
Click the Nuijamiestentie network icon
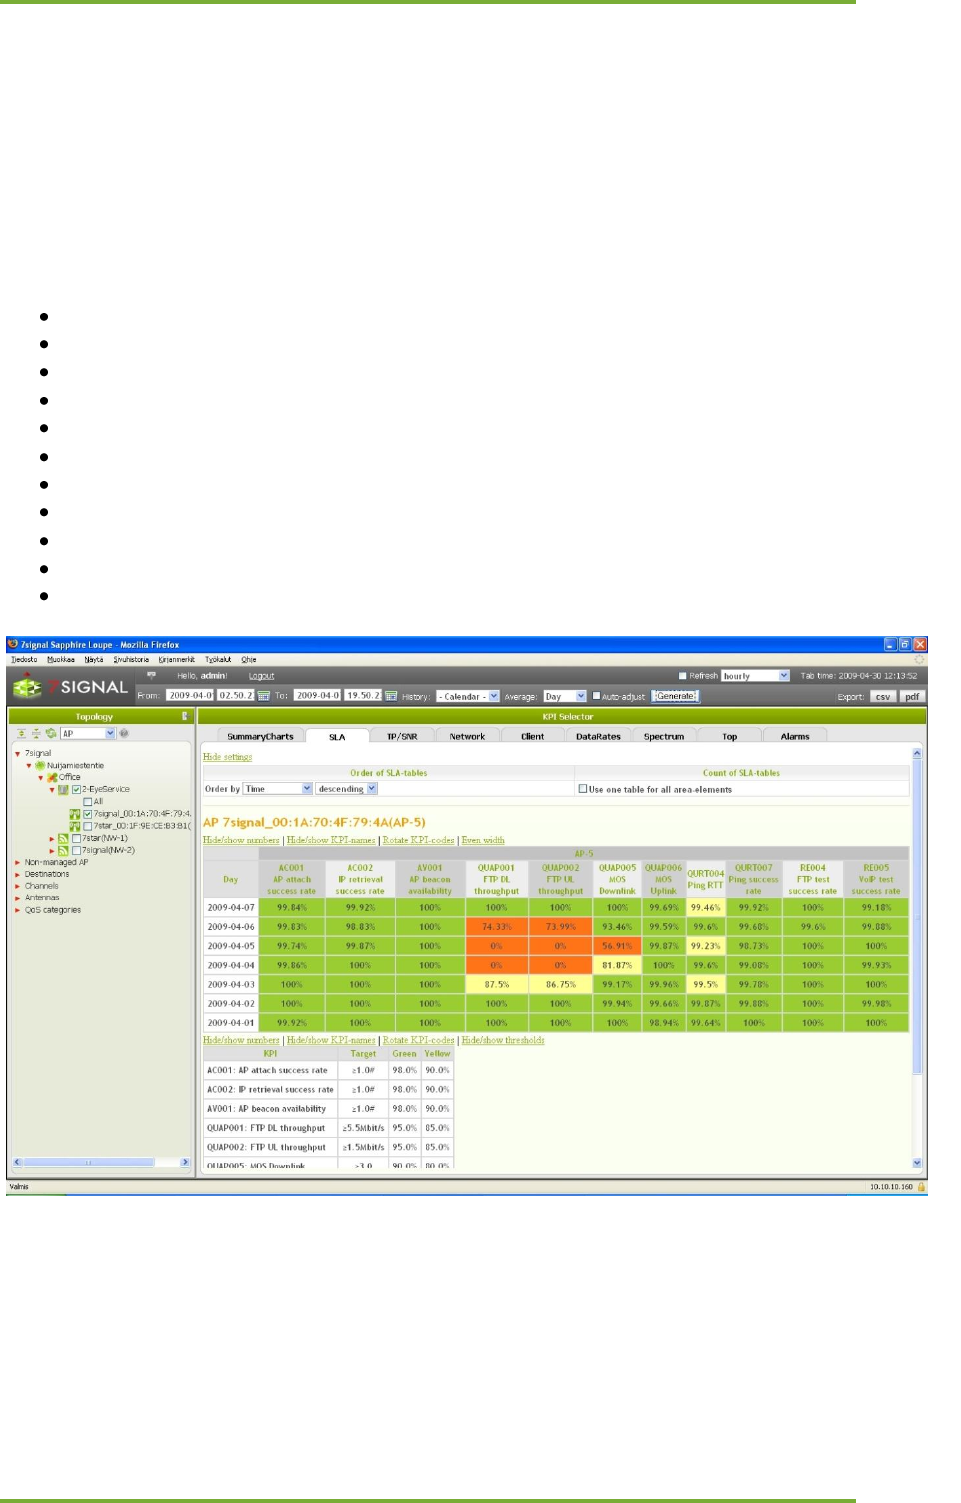click(40, 765)
